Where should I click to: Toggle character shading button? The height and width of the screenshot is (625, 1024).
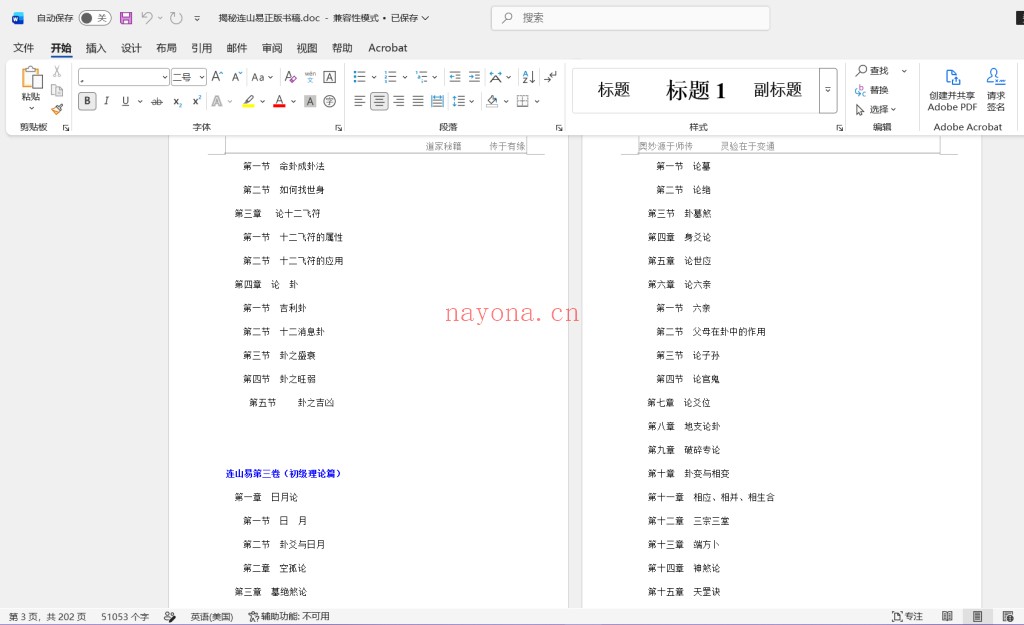(310, 101)
